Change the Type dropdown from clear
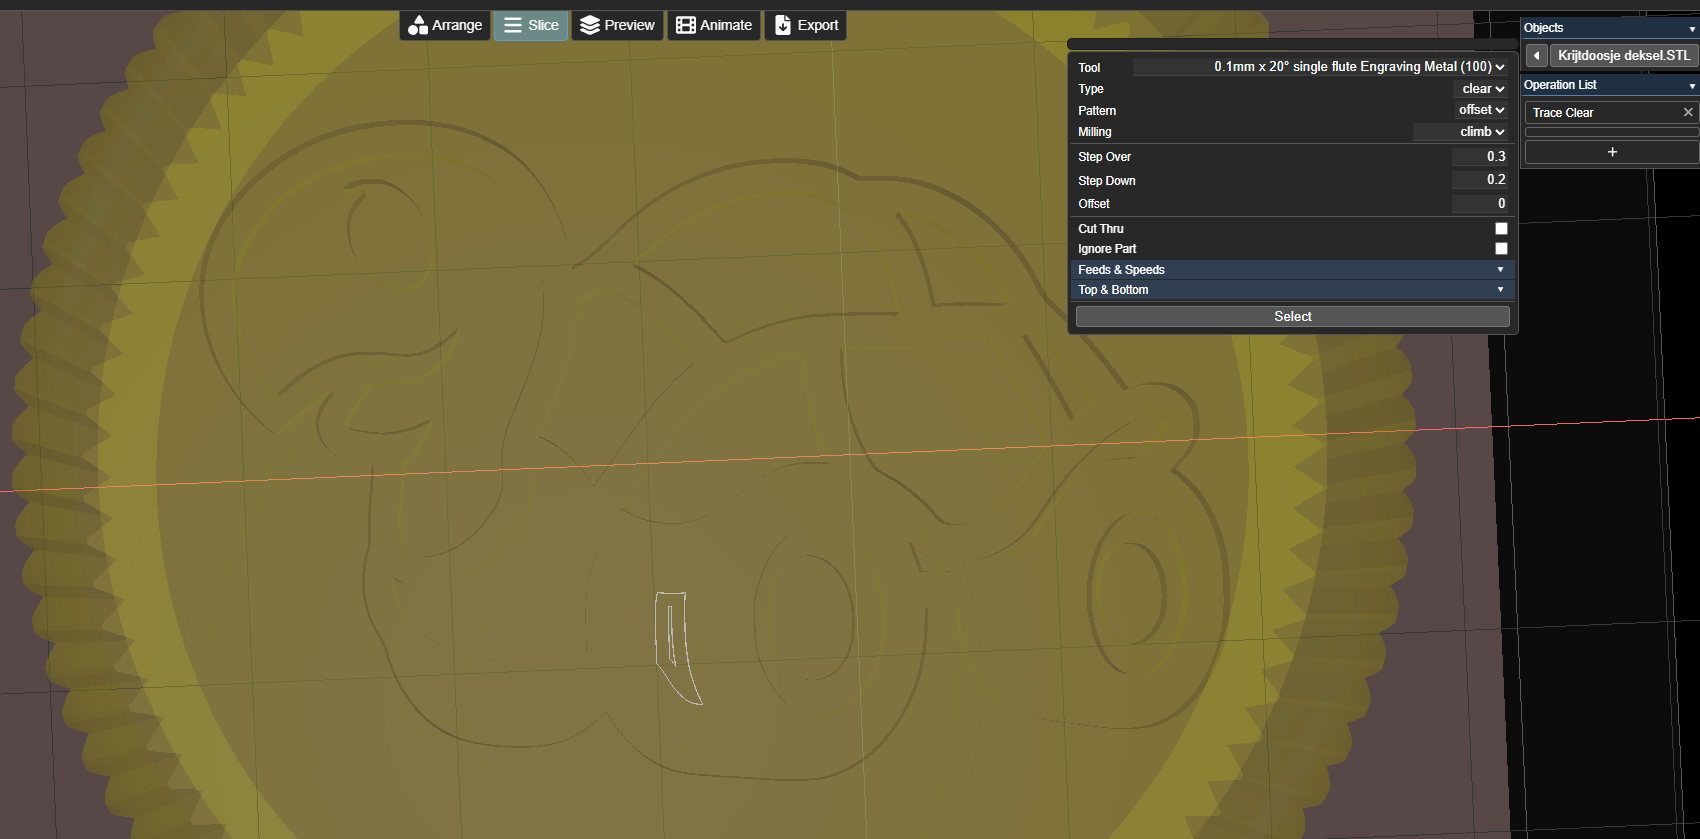This screenshot has height=839, width=1700. pyautogui.click(x=1482, y=89)
